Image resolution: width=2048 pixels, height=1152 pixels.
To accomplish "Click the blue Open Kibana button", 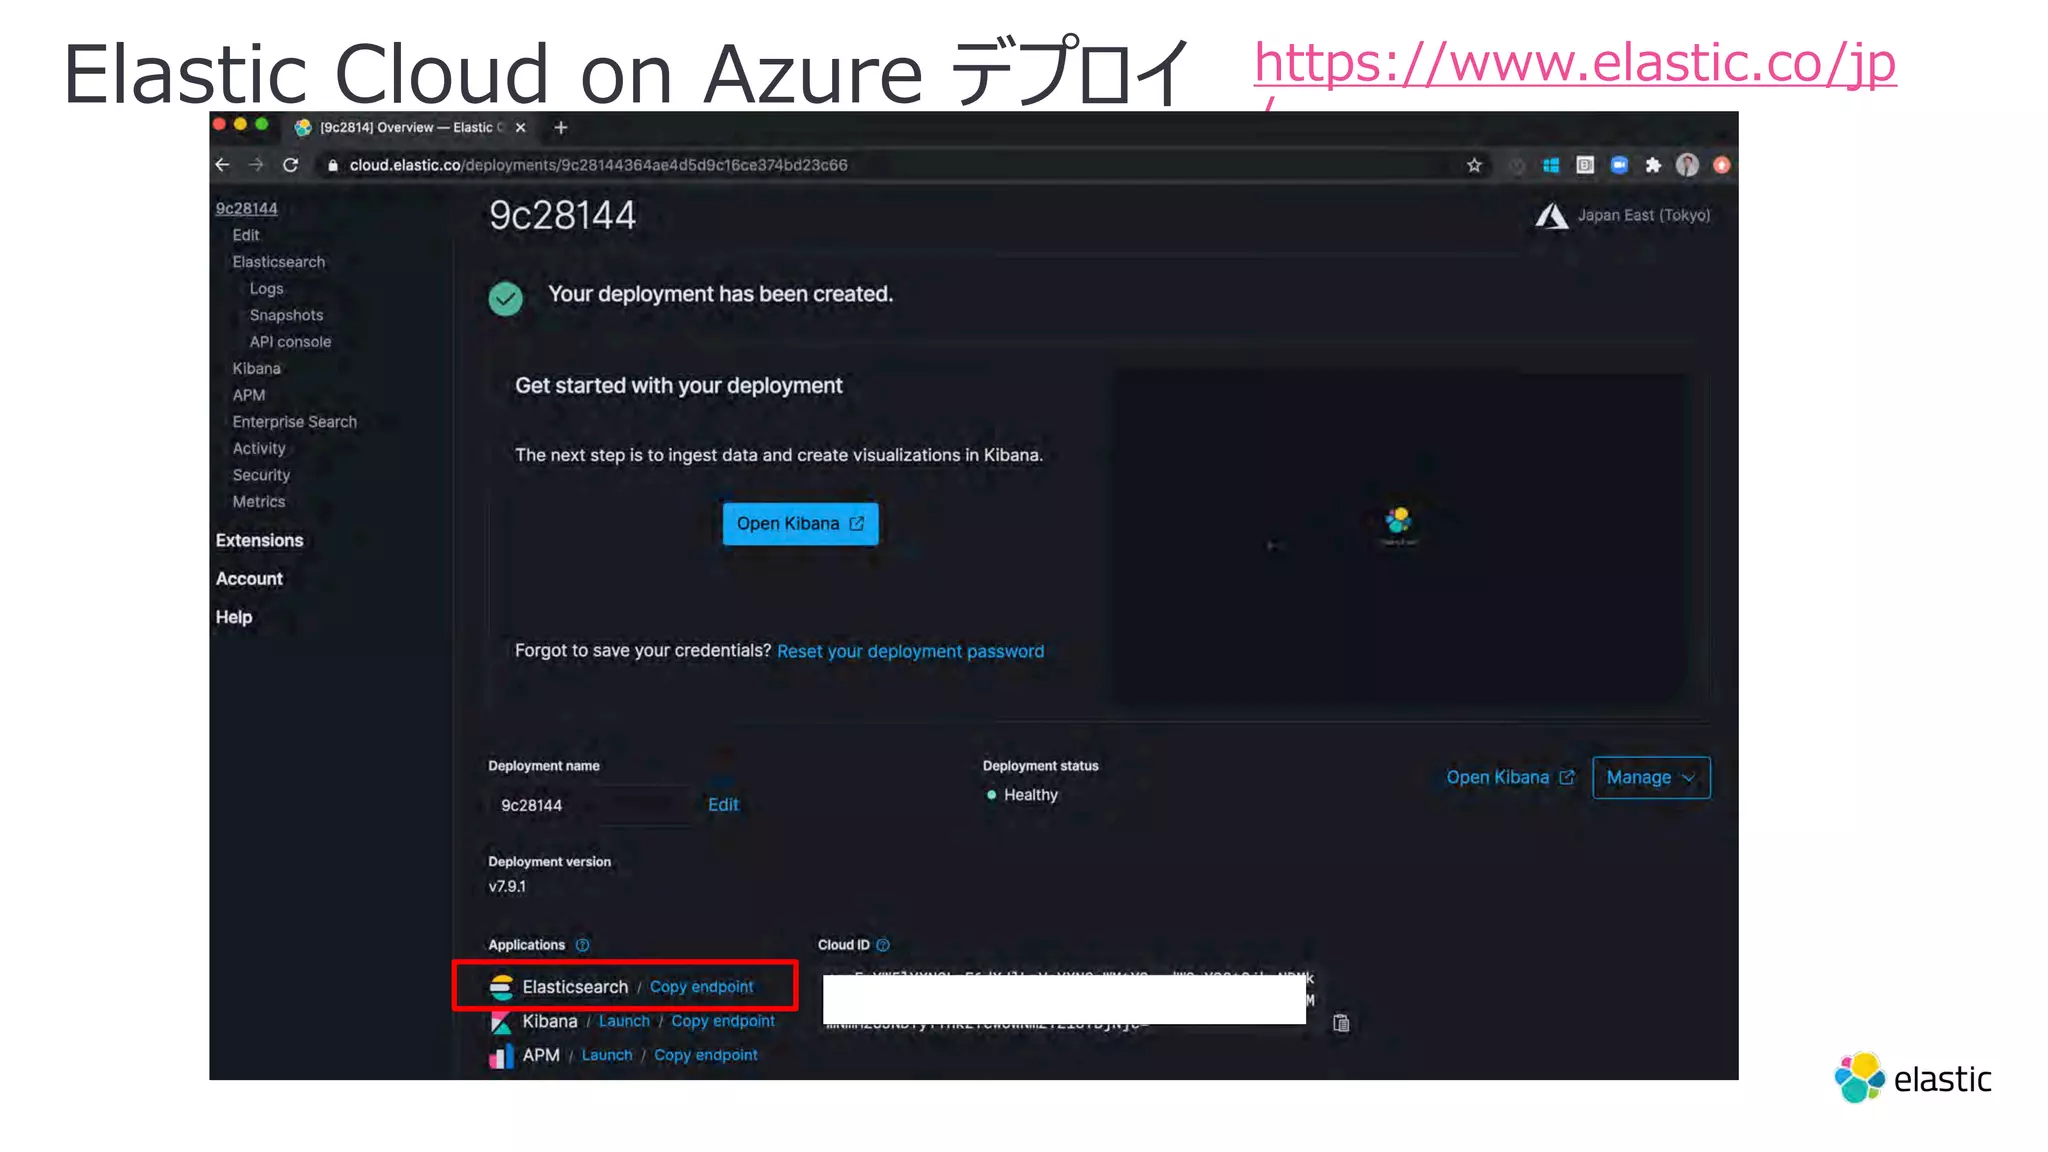I will (801, 524).
